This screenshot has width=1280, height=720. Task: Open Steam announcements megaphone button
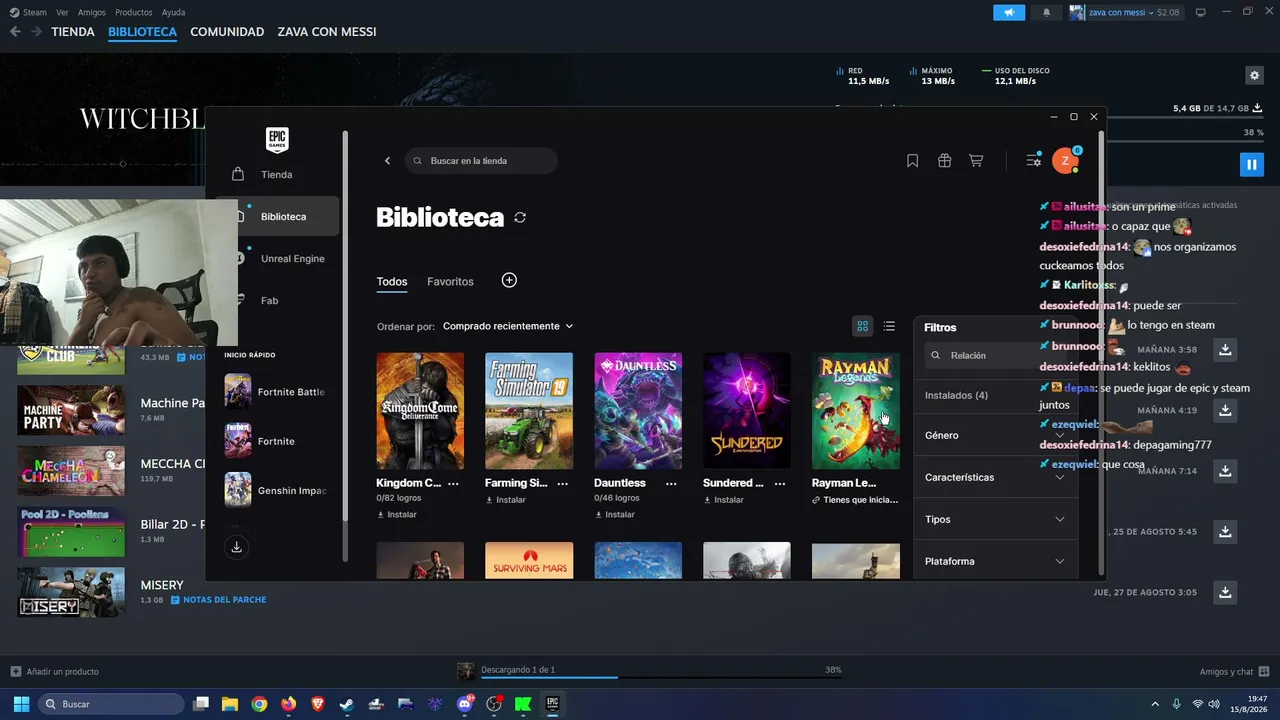coord(1009,12)
